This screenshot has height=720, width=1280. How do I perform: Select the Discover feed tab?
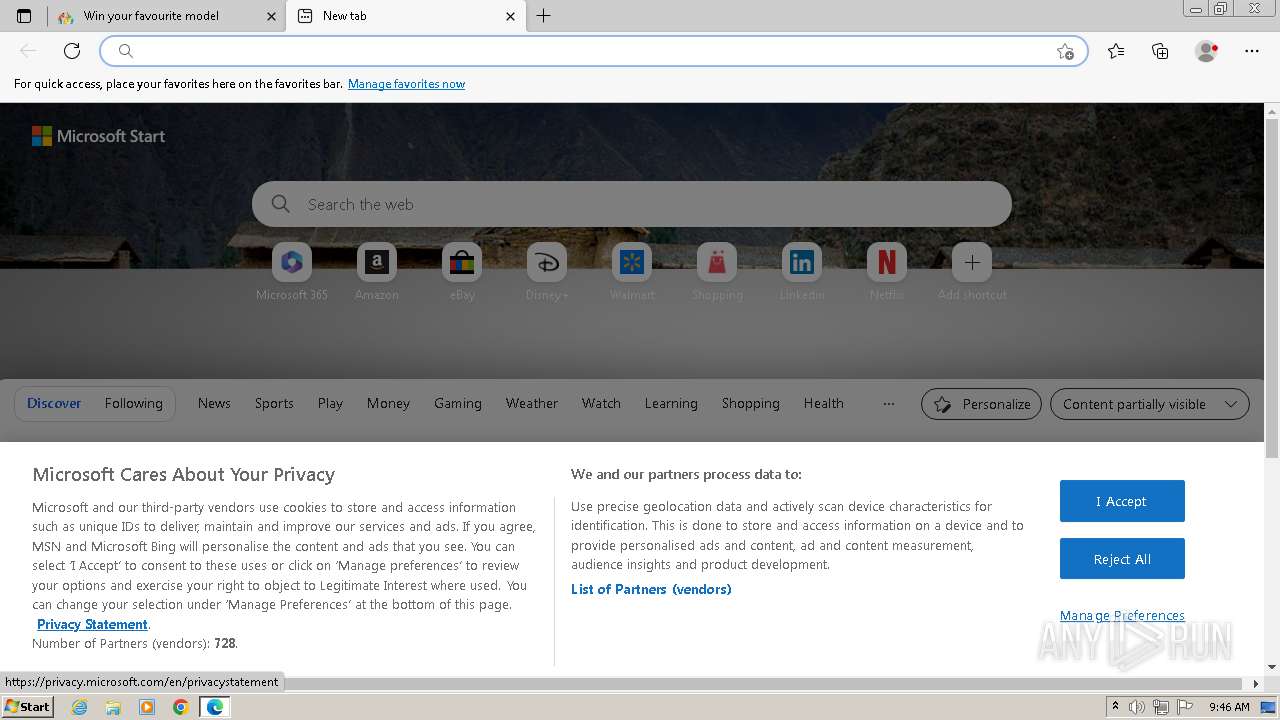pyautogui.click(x=54, y=403)
